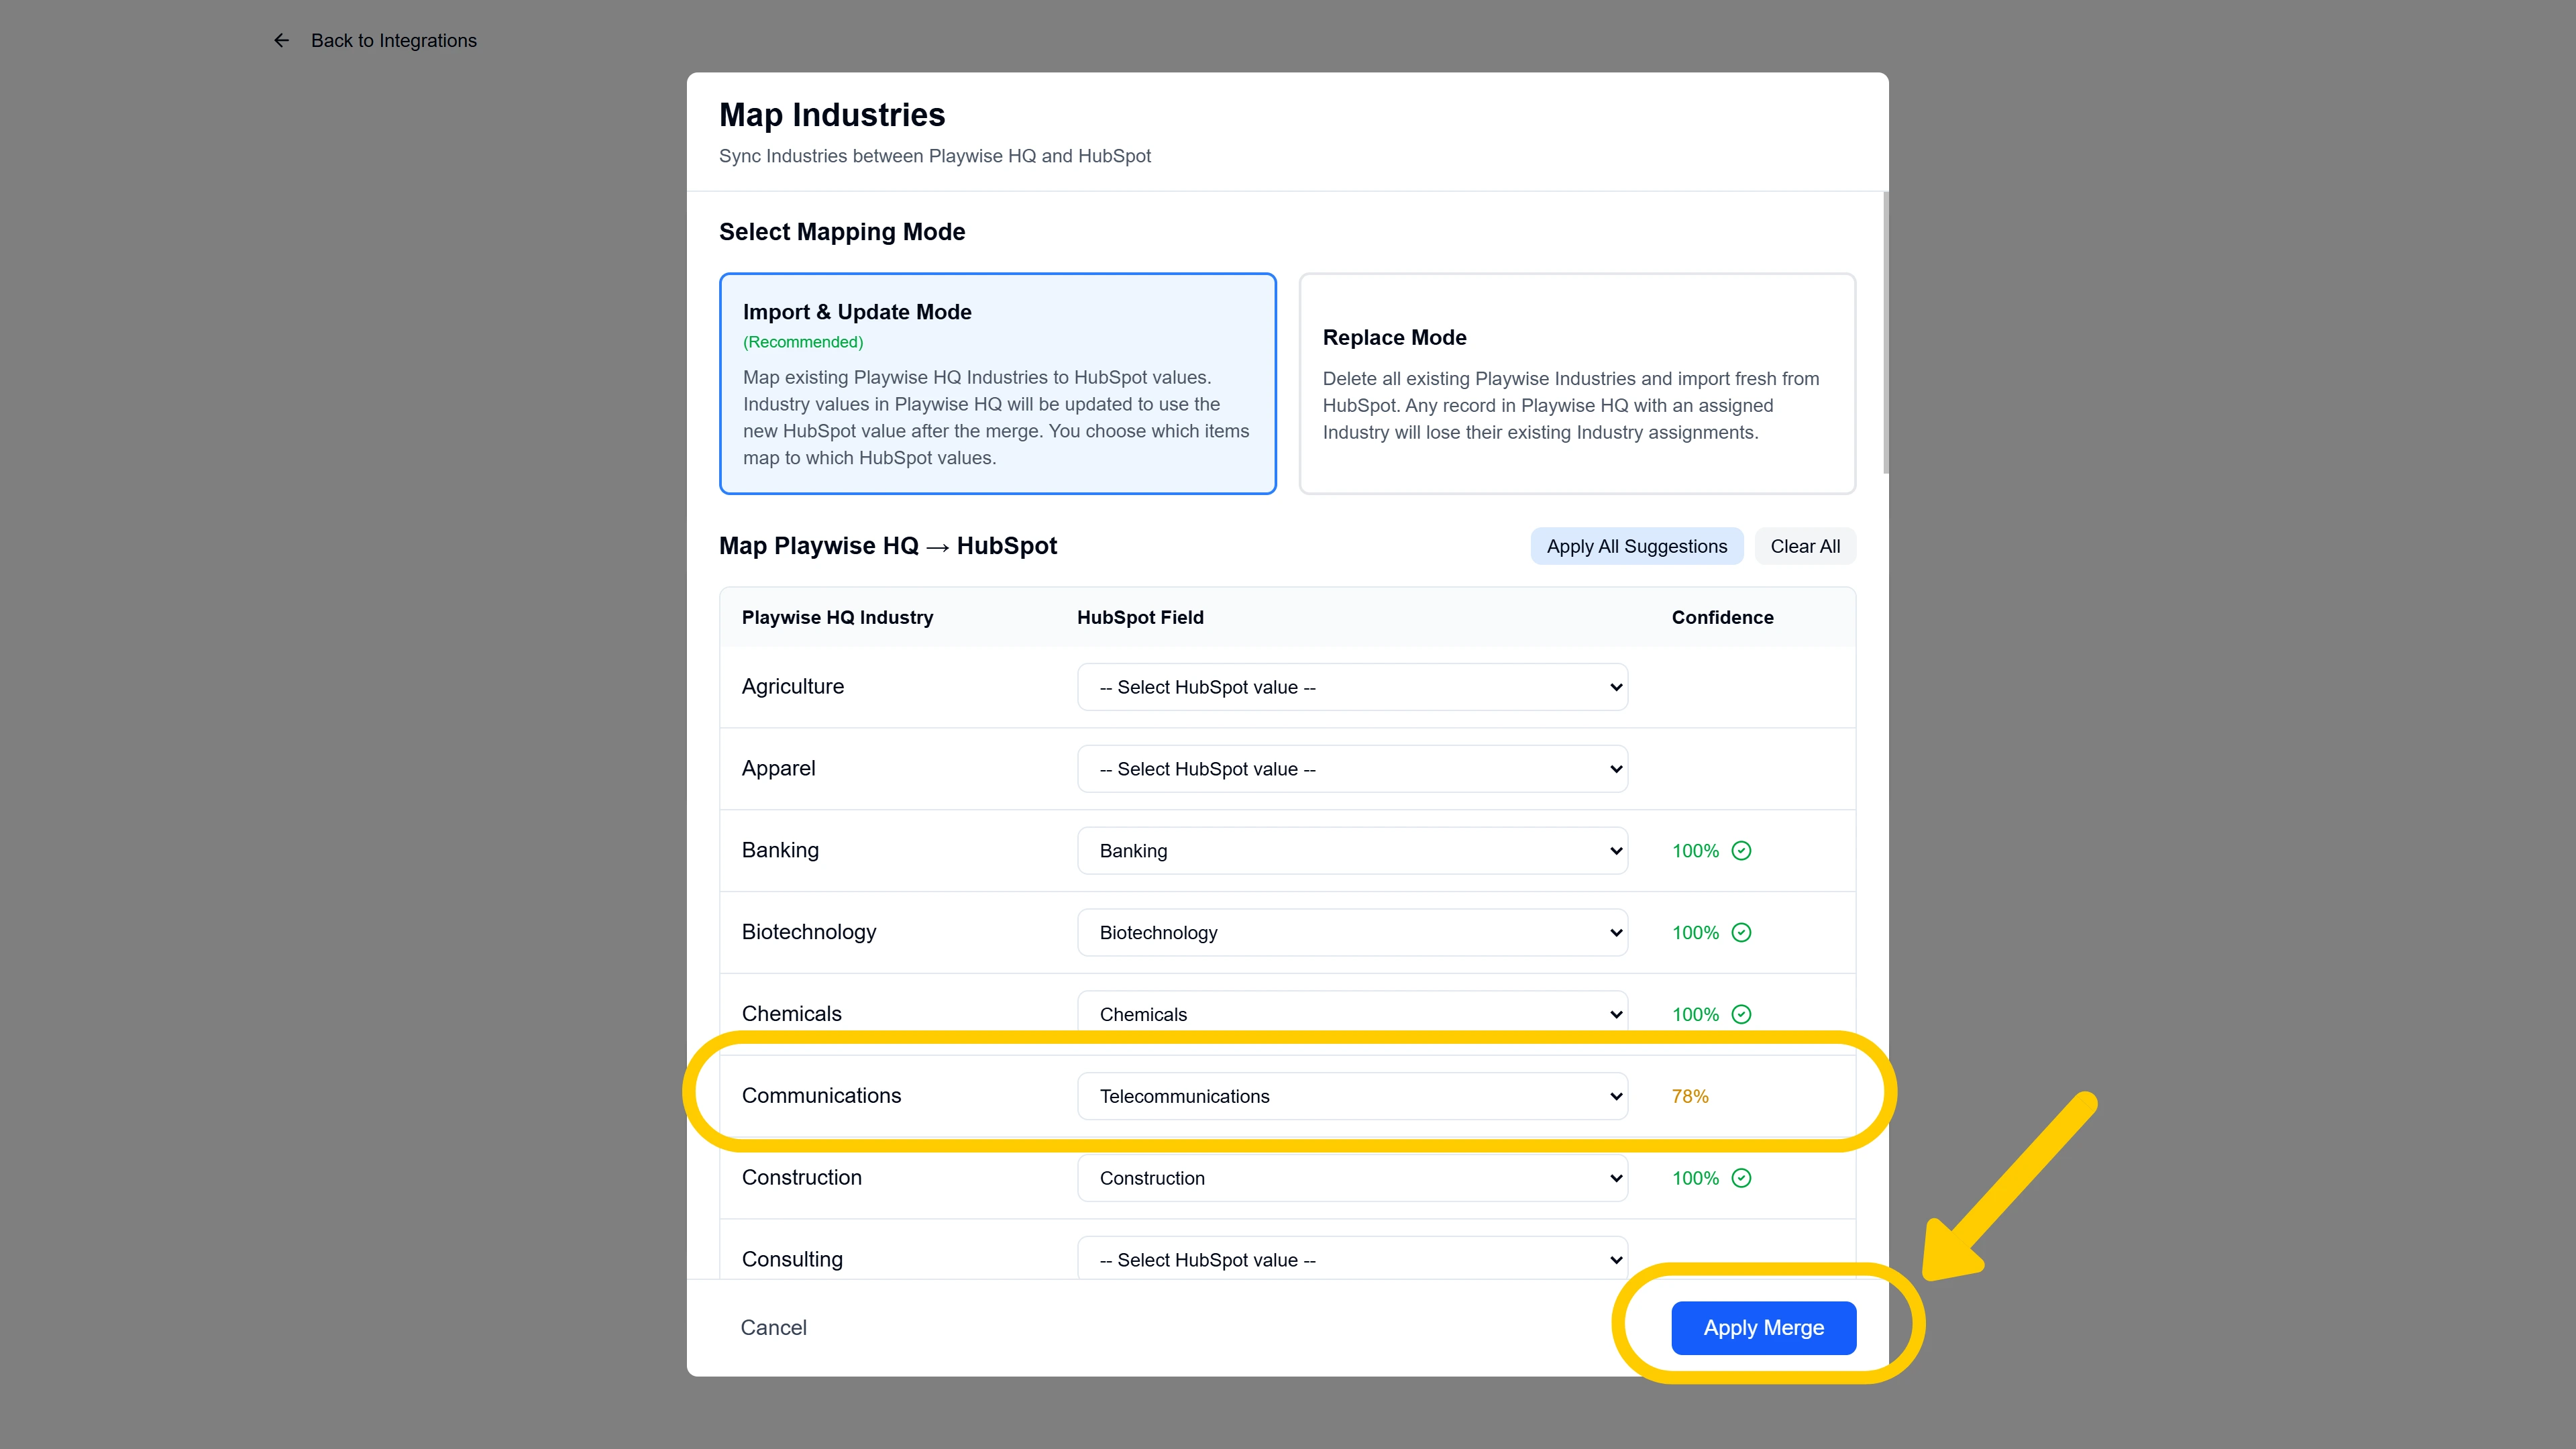Click the checkmark icon next to Construction 100%
Image resolution: width=2576 pixels, height=1449 pixels.
(x=1740, y=1178)
